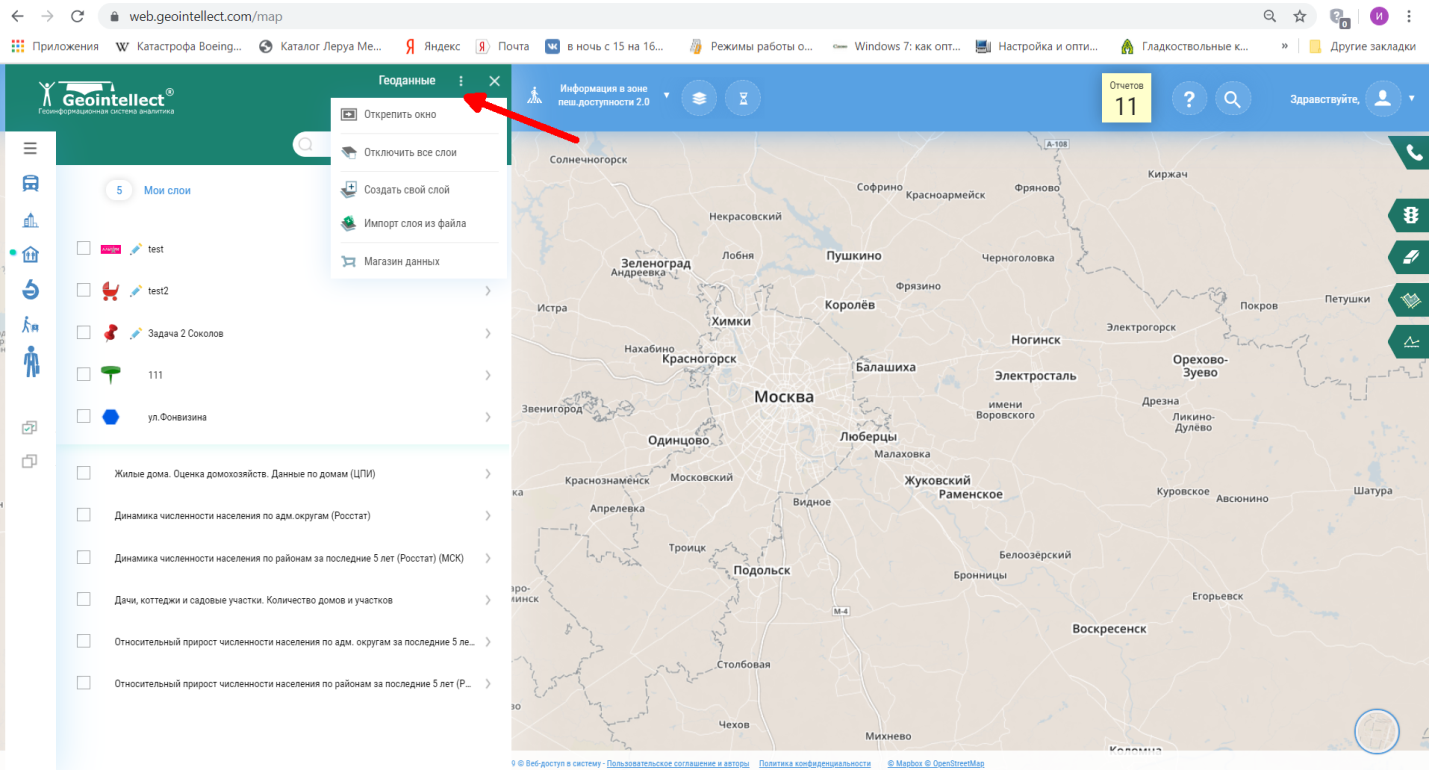Image resolution: width=1429 pixels, height=770 pixels.
Task: Tick Дачи, коттеджи и садовые участки checkbox
Action: pos(84,599)
